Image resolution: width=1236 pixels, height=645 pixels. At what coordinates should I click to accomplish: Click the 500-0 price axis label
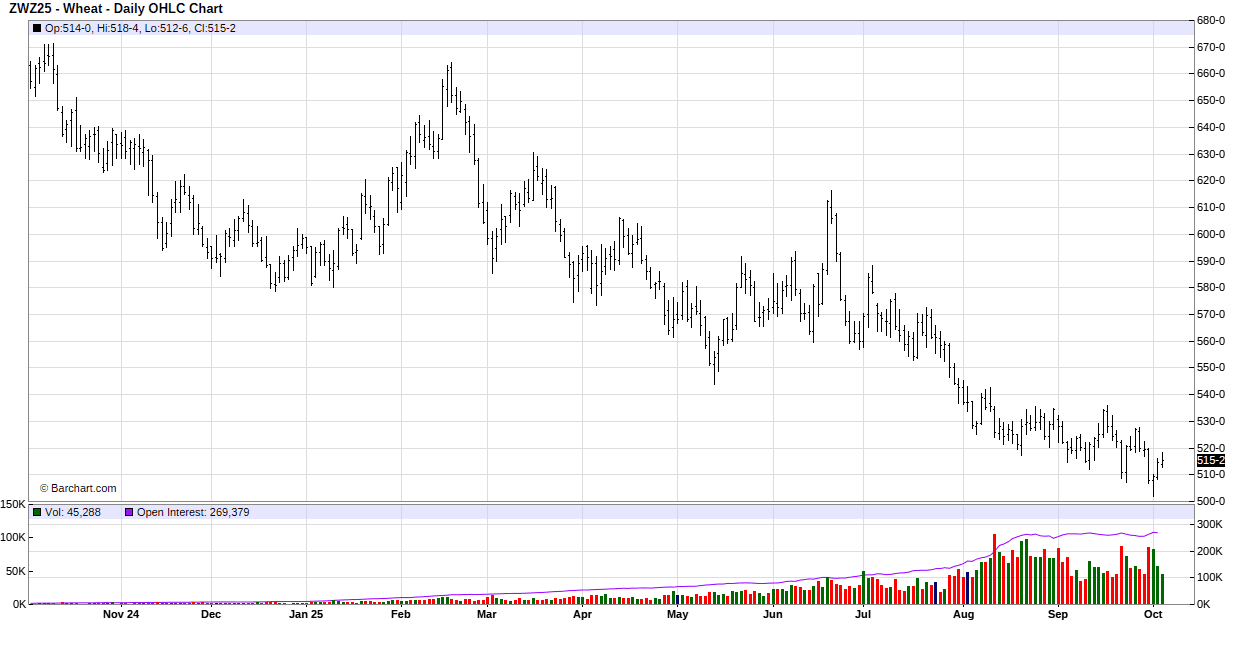pyautogui.click(x=1212, y=501)
